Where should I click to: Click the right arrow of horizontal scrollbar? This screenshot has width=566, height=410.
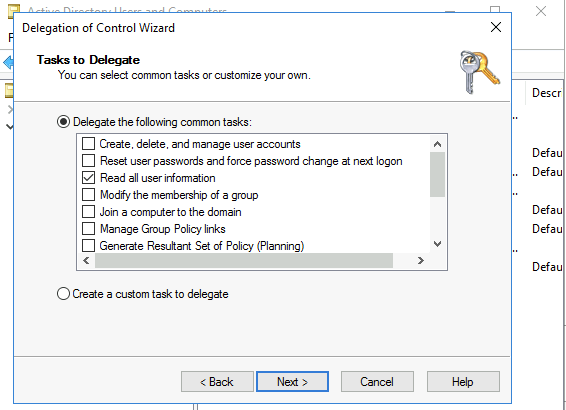[x=421, y=261]
